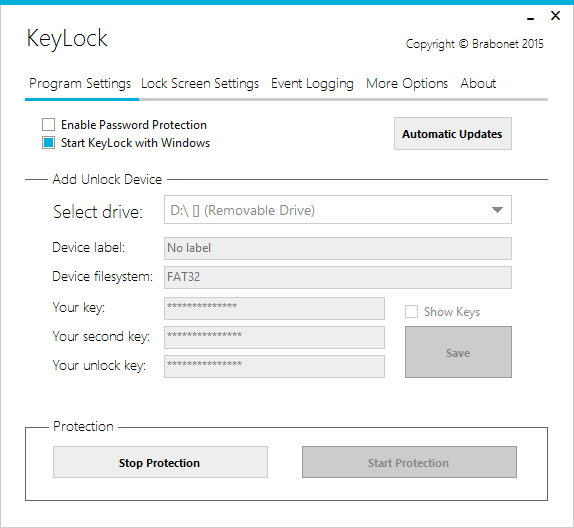The image size is (574, 528).
Task: Click the Device filesystem field showing FAT32
Action: 338,277
